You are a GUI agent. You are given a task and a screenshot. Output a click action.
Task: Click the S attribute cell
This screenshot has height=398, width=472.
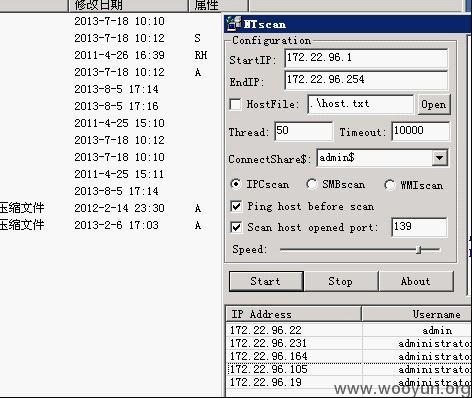pyautogui.click(x=197, y=38)
